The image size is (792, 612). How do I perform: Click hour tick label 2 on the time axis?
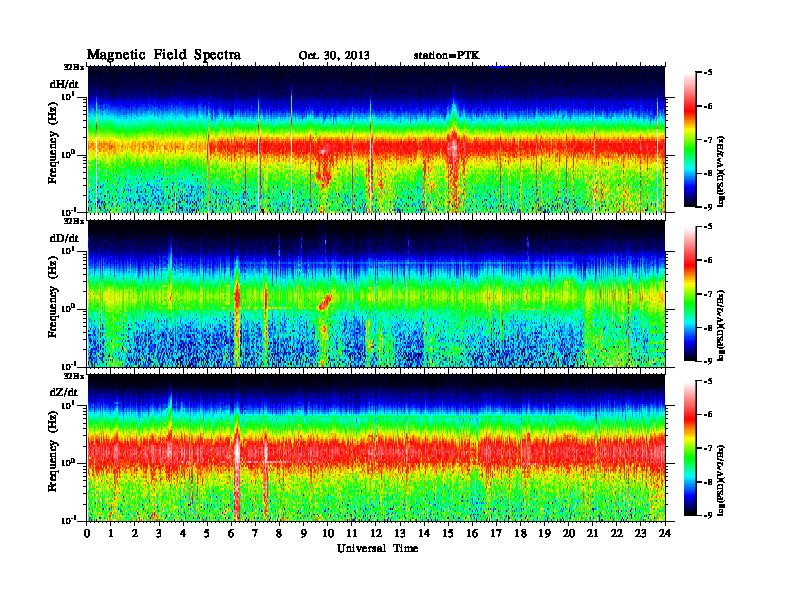[135, 533]
